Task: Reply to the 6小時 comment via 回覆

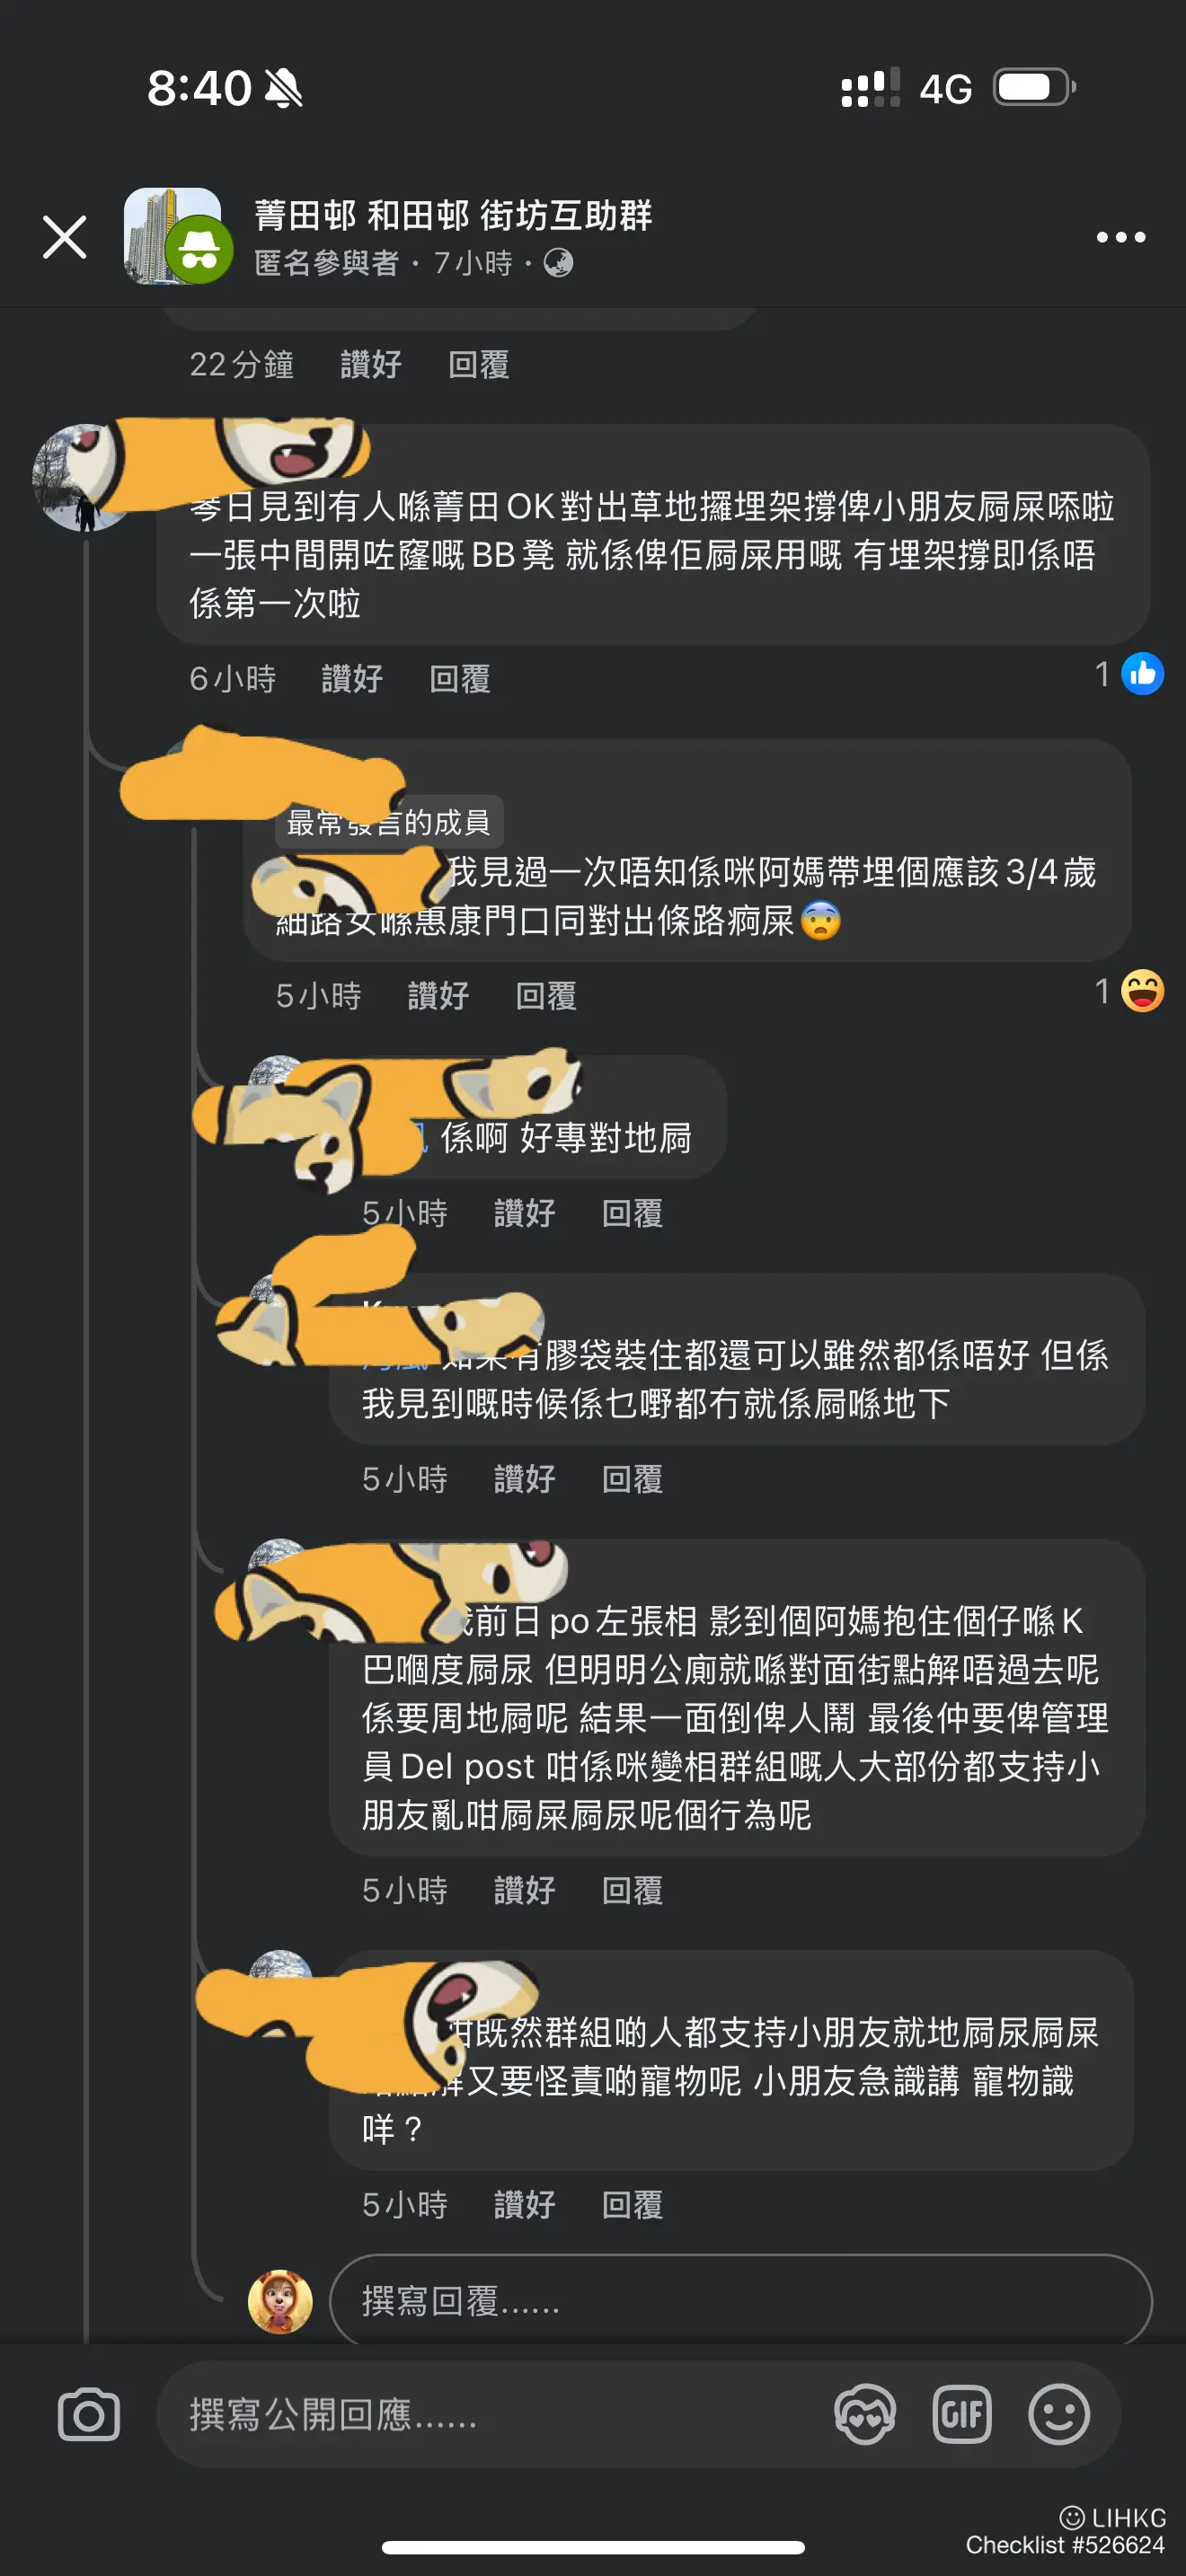Action: point(460,679)
